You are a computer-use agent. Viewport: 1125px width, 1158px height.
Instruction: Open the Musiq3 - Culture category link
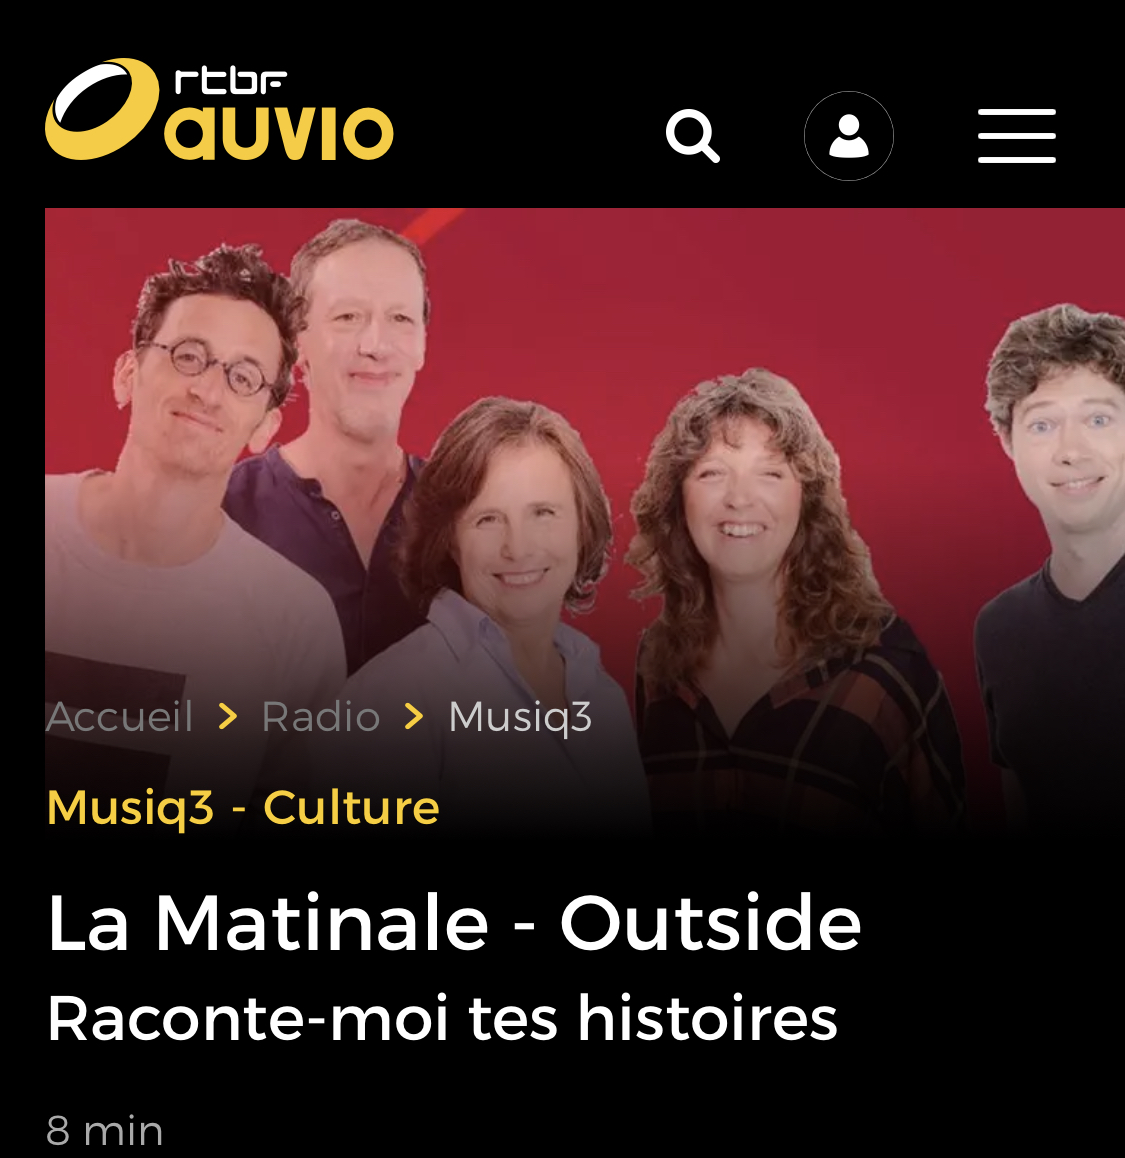coord(243,808)
